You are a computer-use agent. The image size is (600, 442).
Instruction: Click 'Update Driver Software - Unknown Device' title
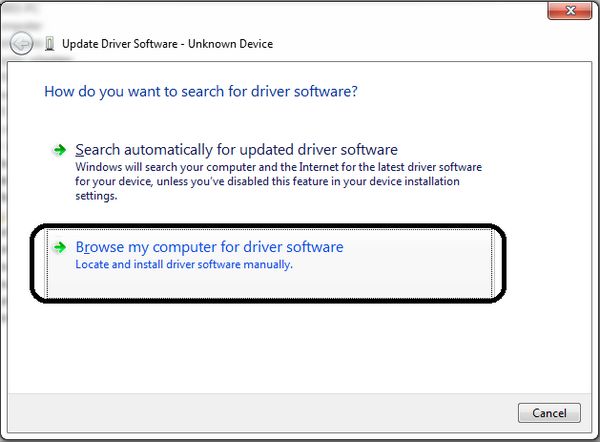(168, 44)
